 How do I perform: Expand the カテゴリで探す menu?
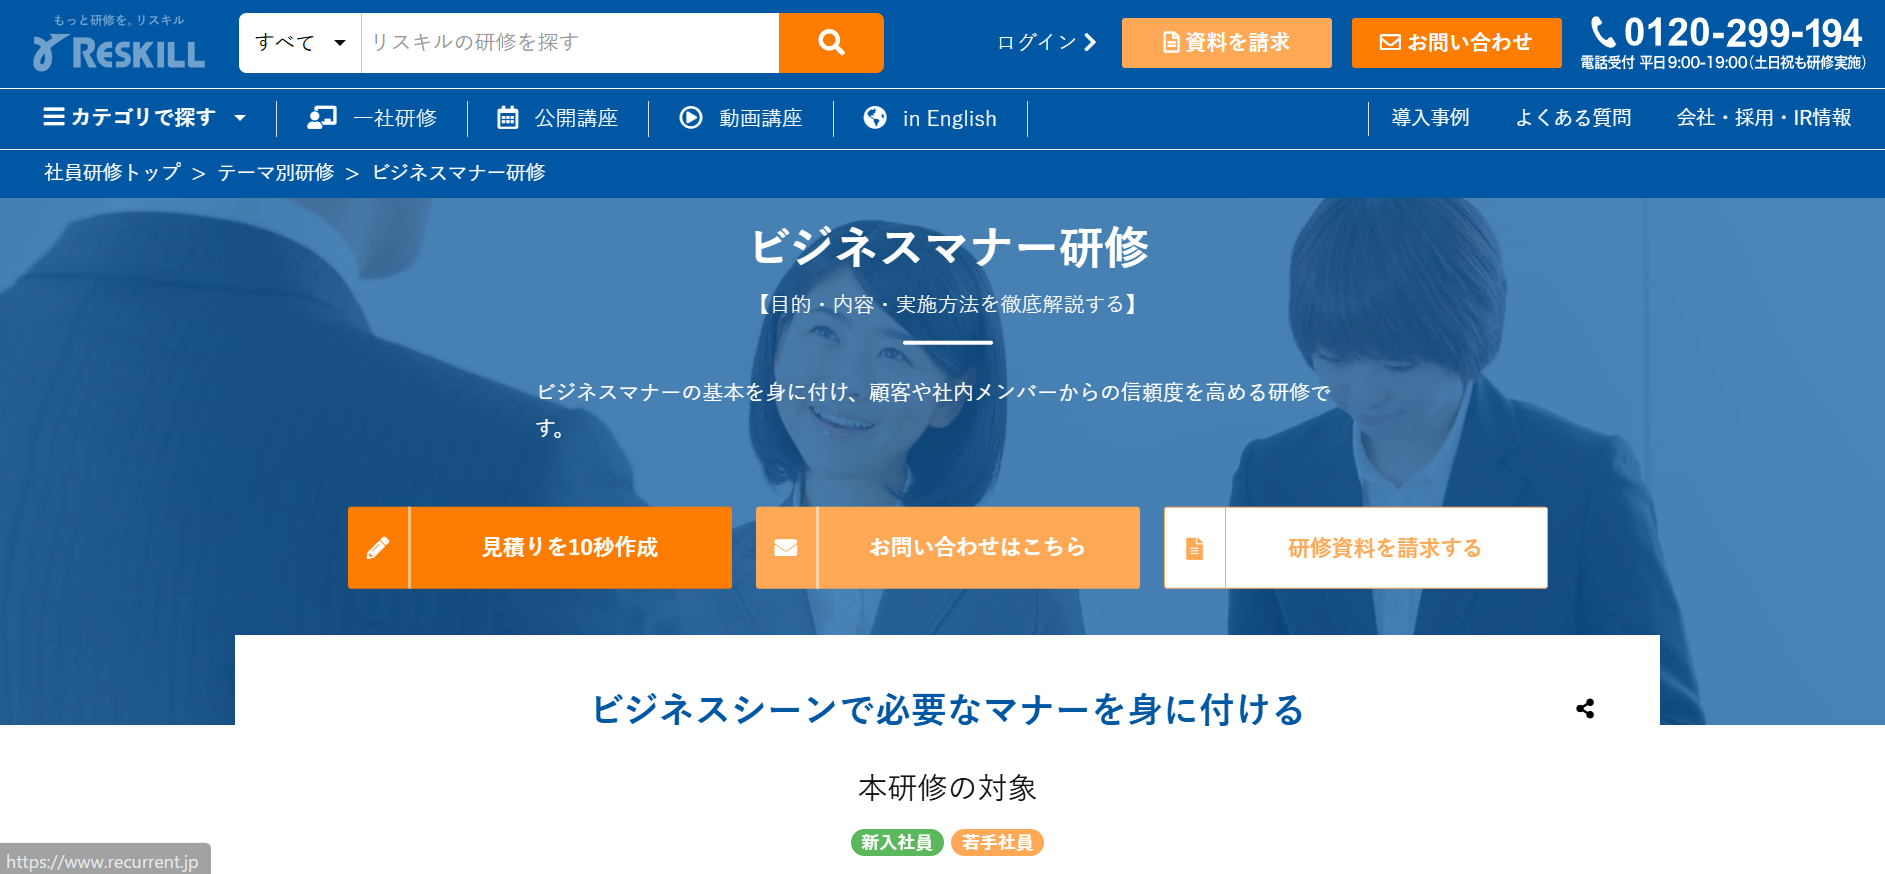click(144, 118)
